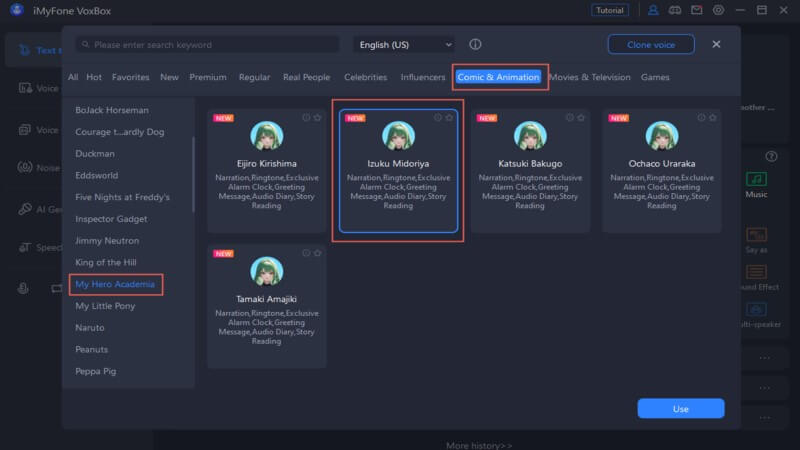Show info for Katsuki Bakugo voice
Viewport: 800px width, 450px height.
coord(569,118)
